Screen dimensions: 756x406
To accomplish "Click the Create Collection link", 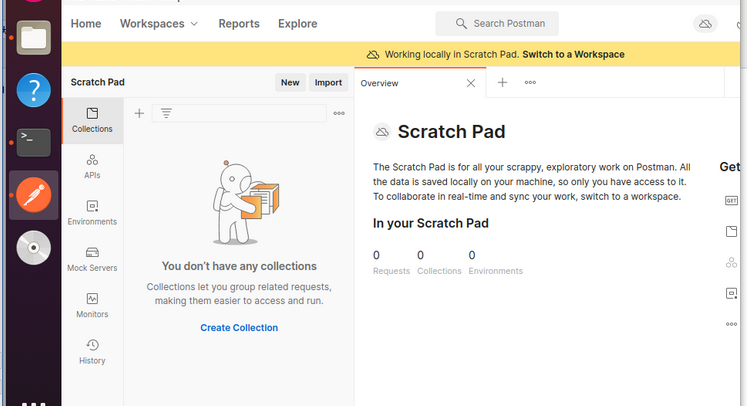I will [x=239, y=328].
